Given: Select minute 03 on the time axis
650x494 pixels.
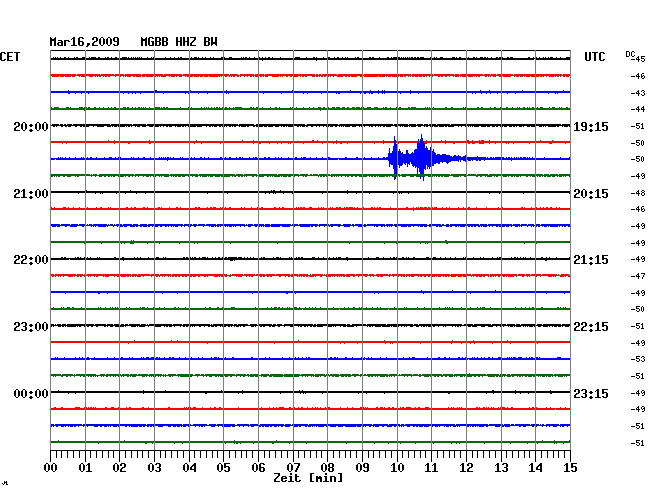Looking at the screenshot, I should (x=154, y=467).
